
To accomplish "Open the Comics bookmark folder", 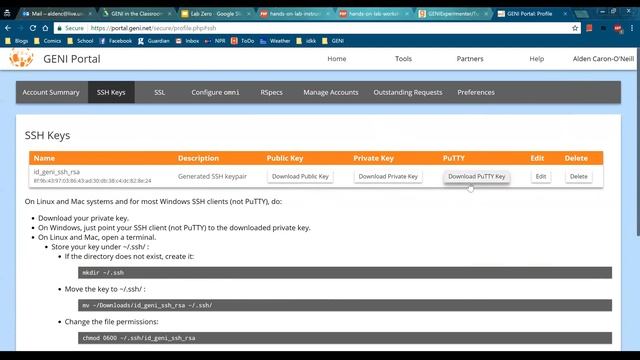I will coord(48,41).
